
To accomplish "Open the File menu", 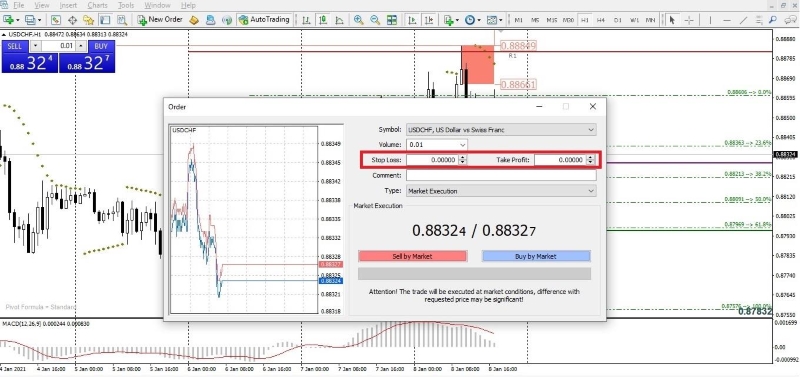I will 18,5.
